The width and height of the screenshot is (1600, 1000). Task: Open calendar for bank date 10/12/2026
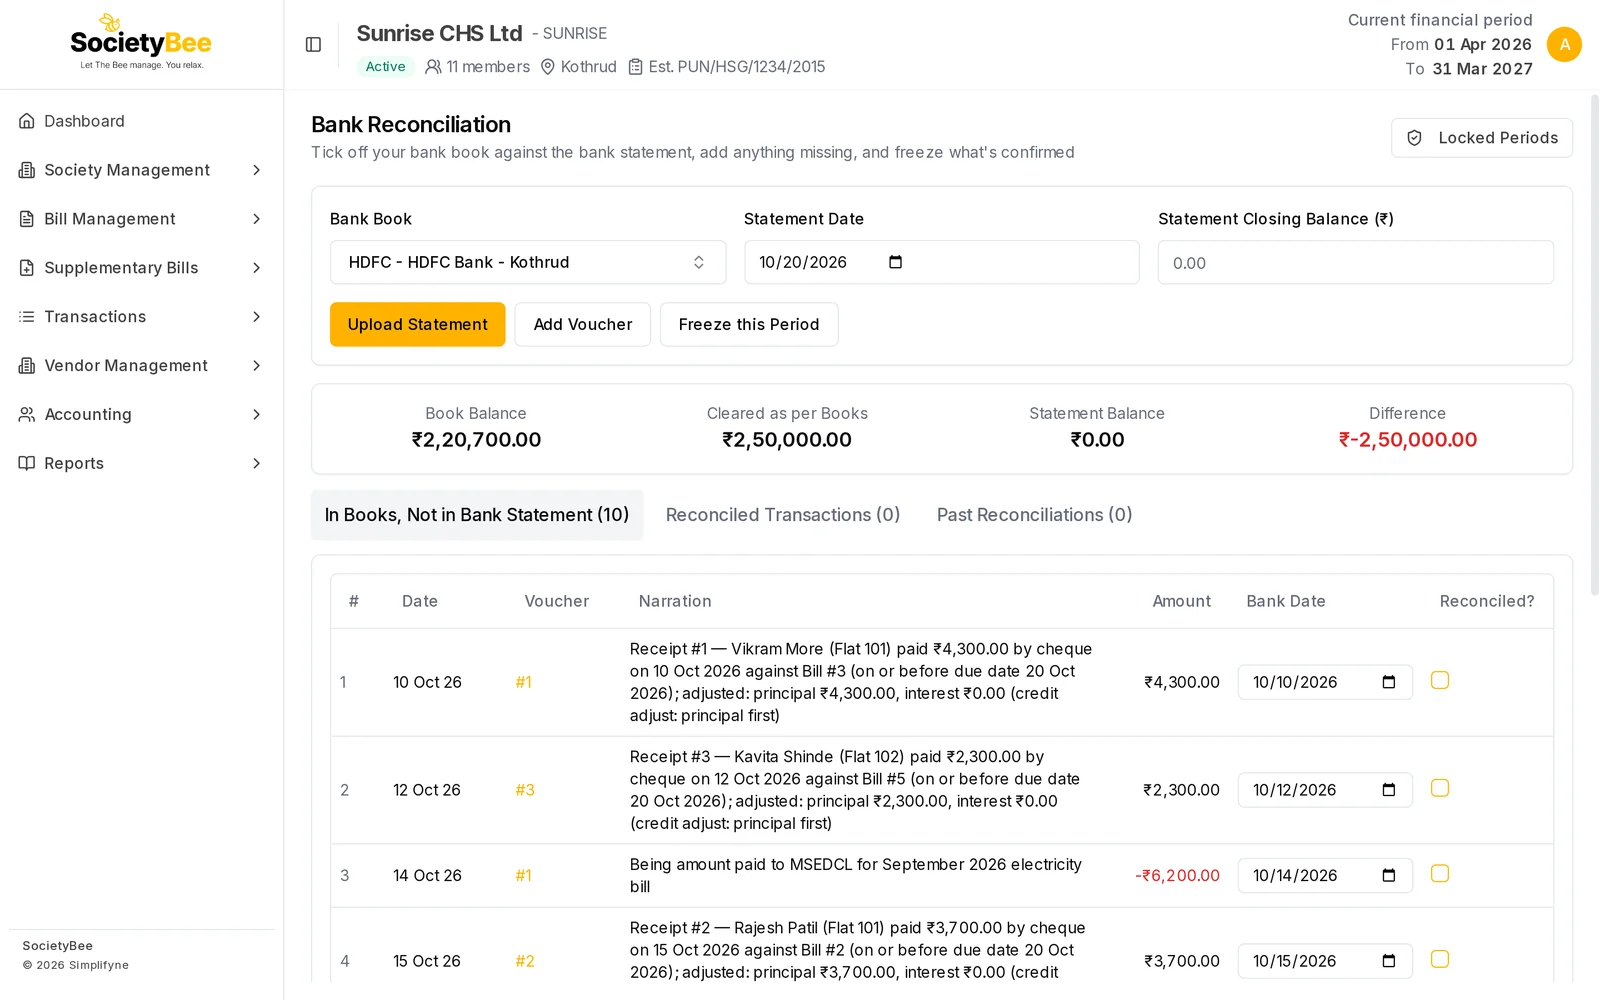tap(1388, 790)
